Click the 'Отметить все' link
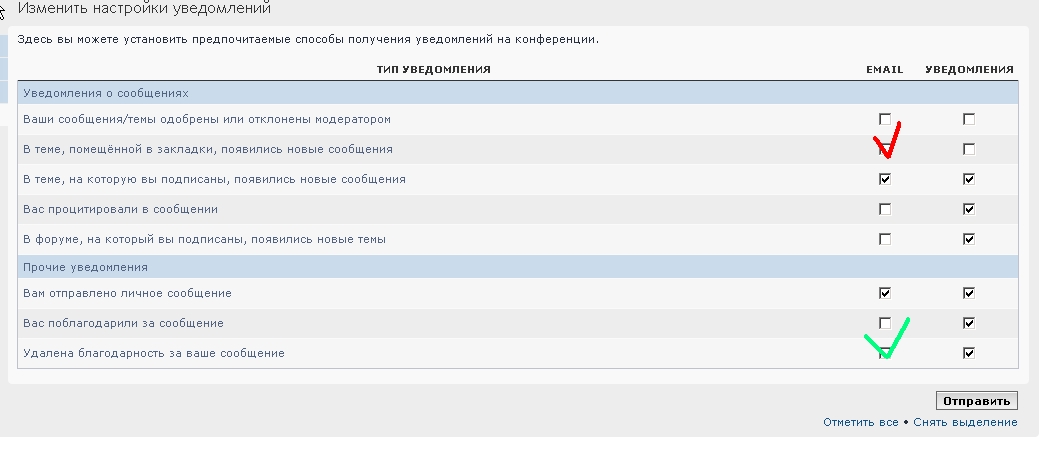The width and height of the screenshot is (1051, 460). pos(860,422)
